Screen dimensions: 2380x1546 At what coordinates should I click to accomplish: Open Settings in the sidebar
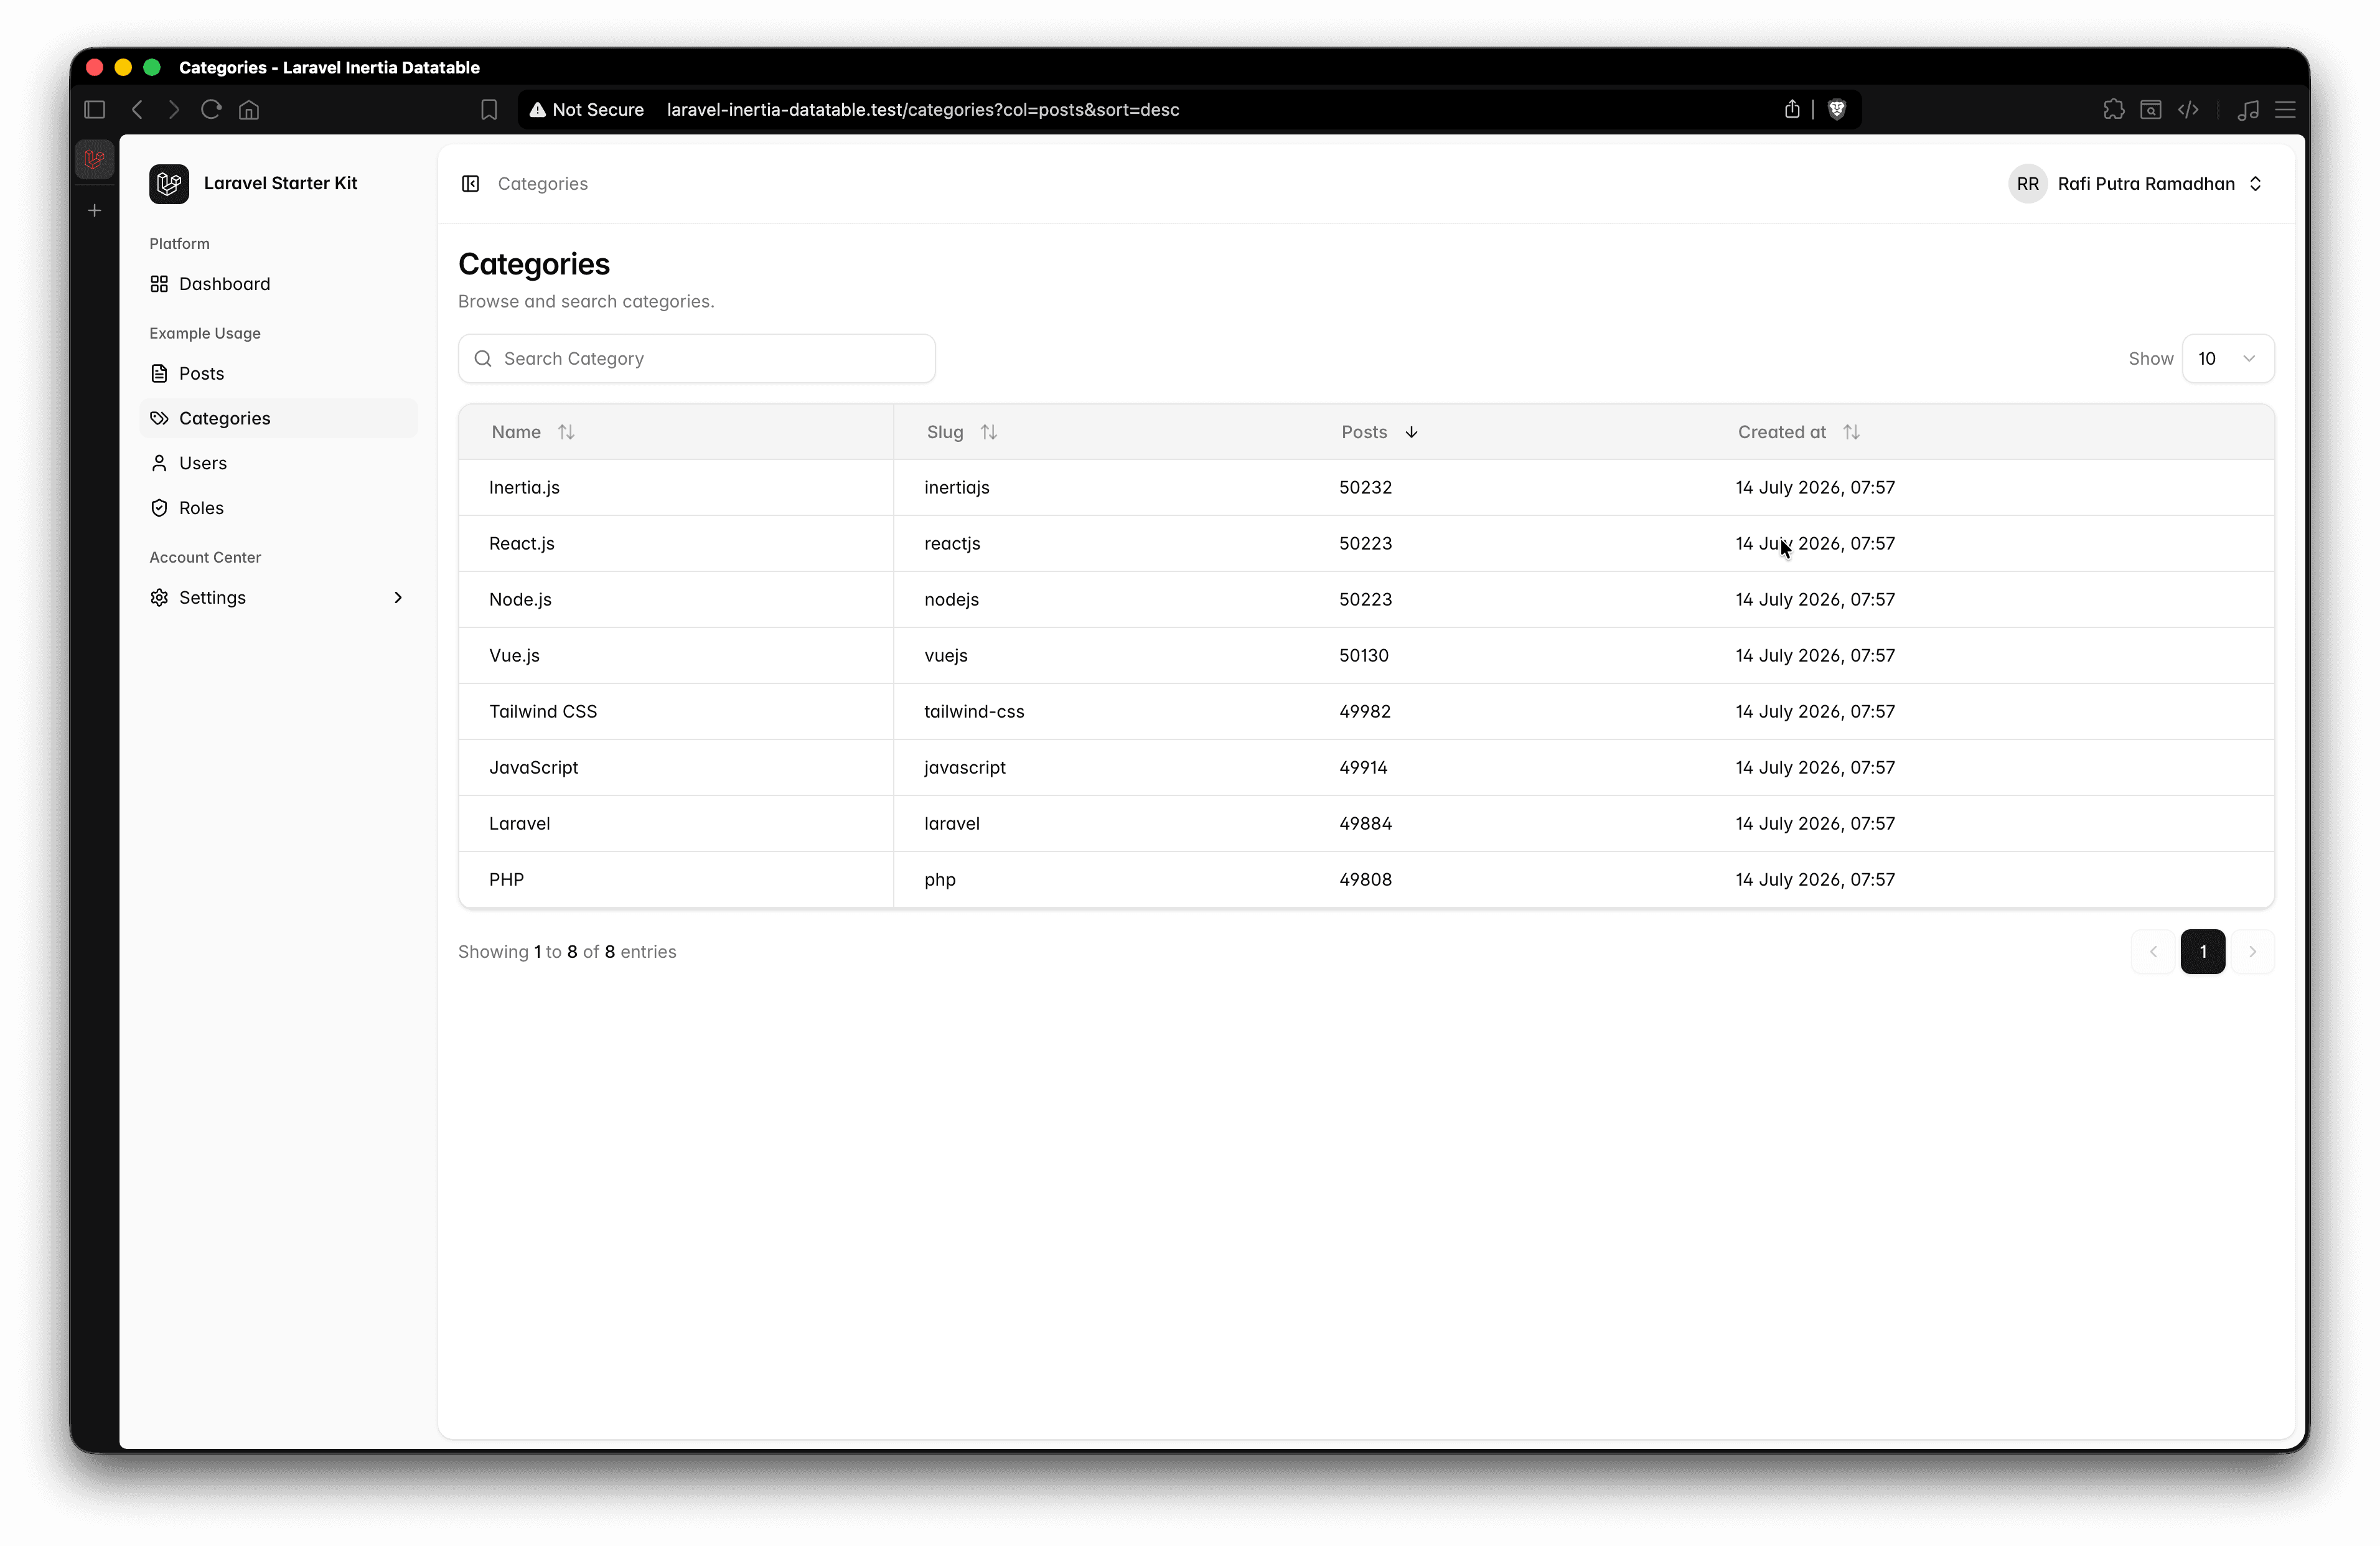tap(279, 597)
